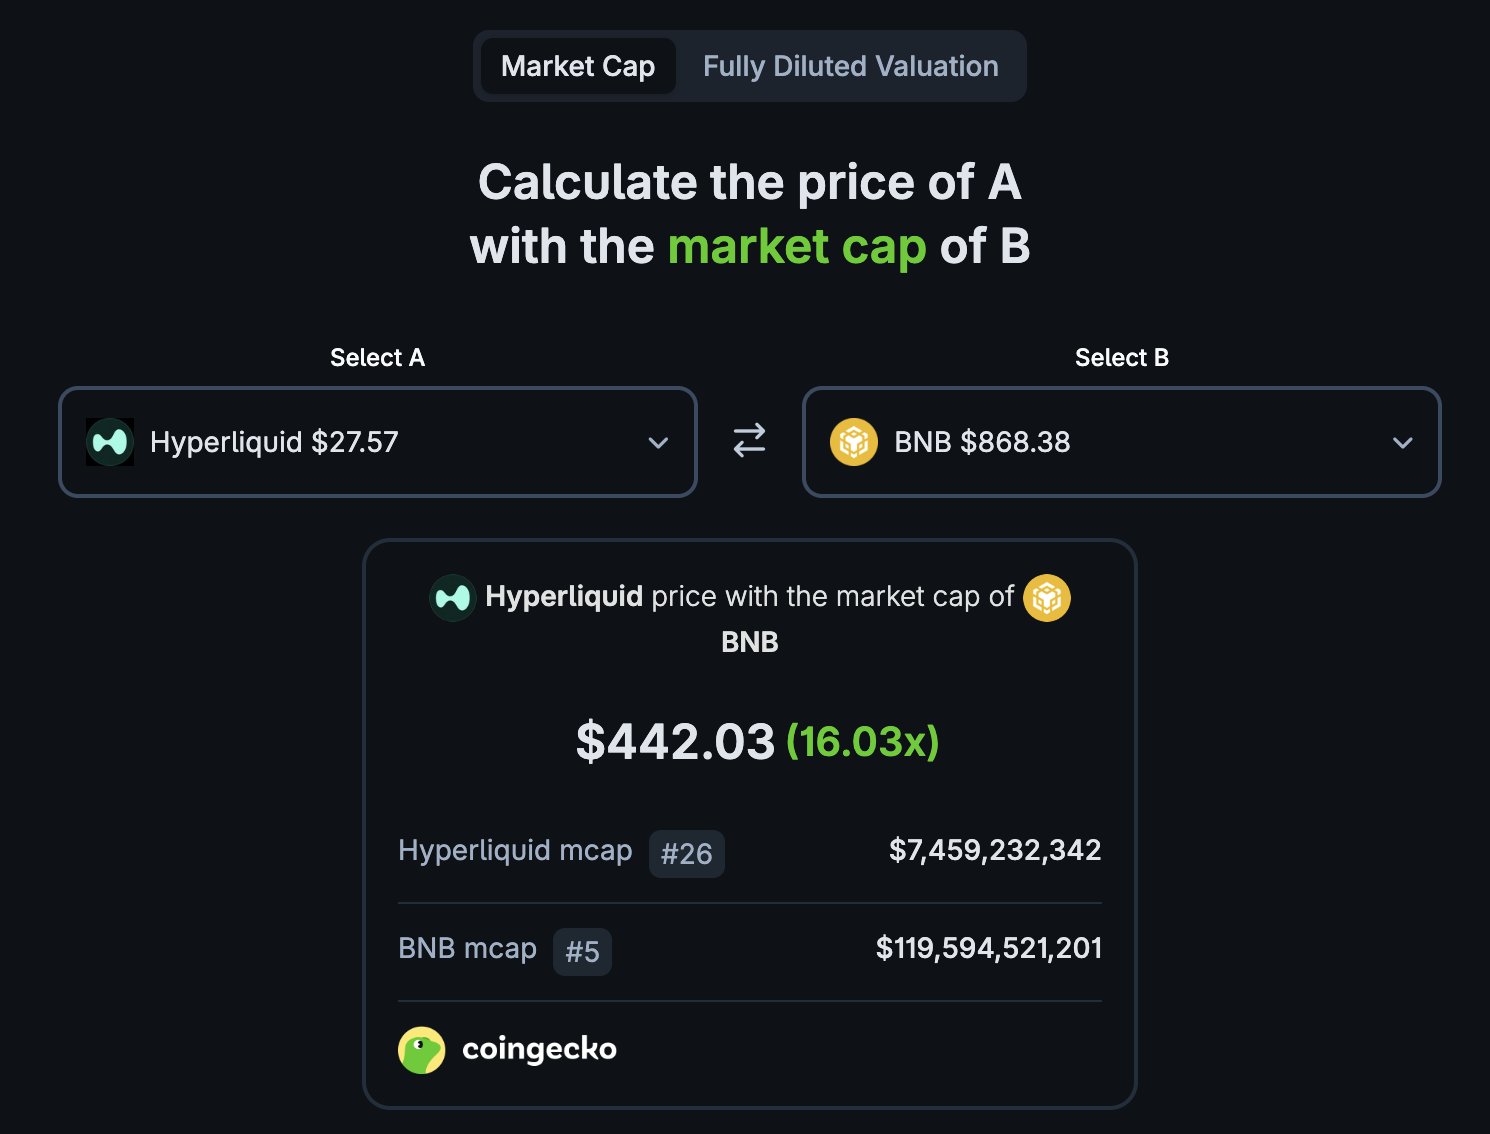The height and width of the screenshot is (1134, 1490).
Task: Click the bold Hyperliquid name in card title
Action: [x=564, y=596]
